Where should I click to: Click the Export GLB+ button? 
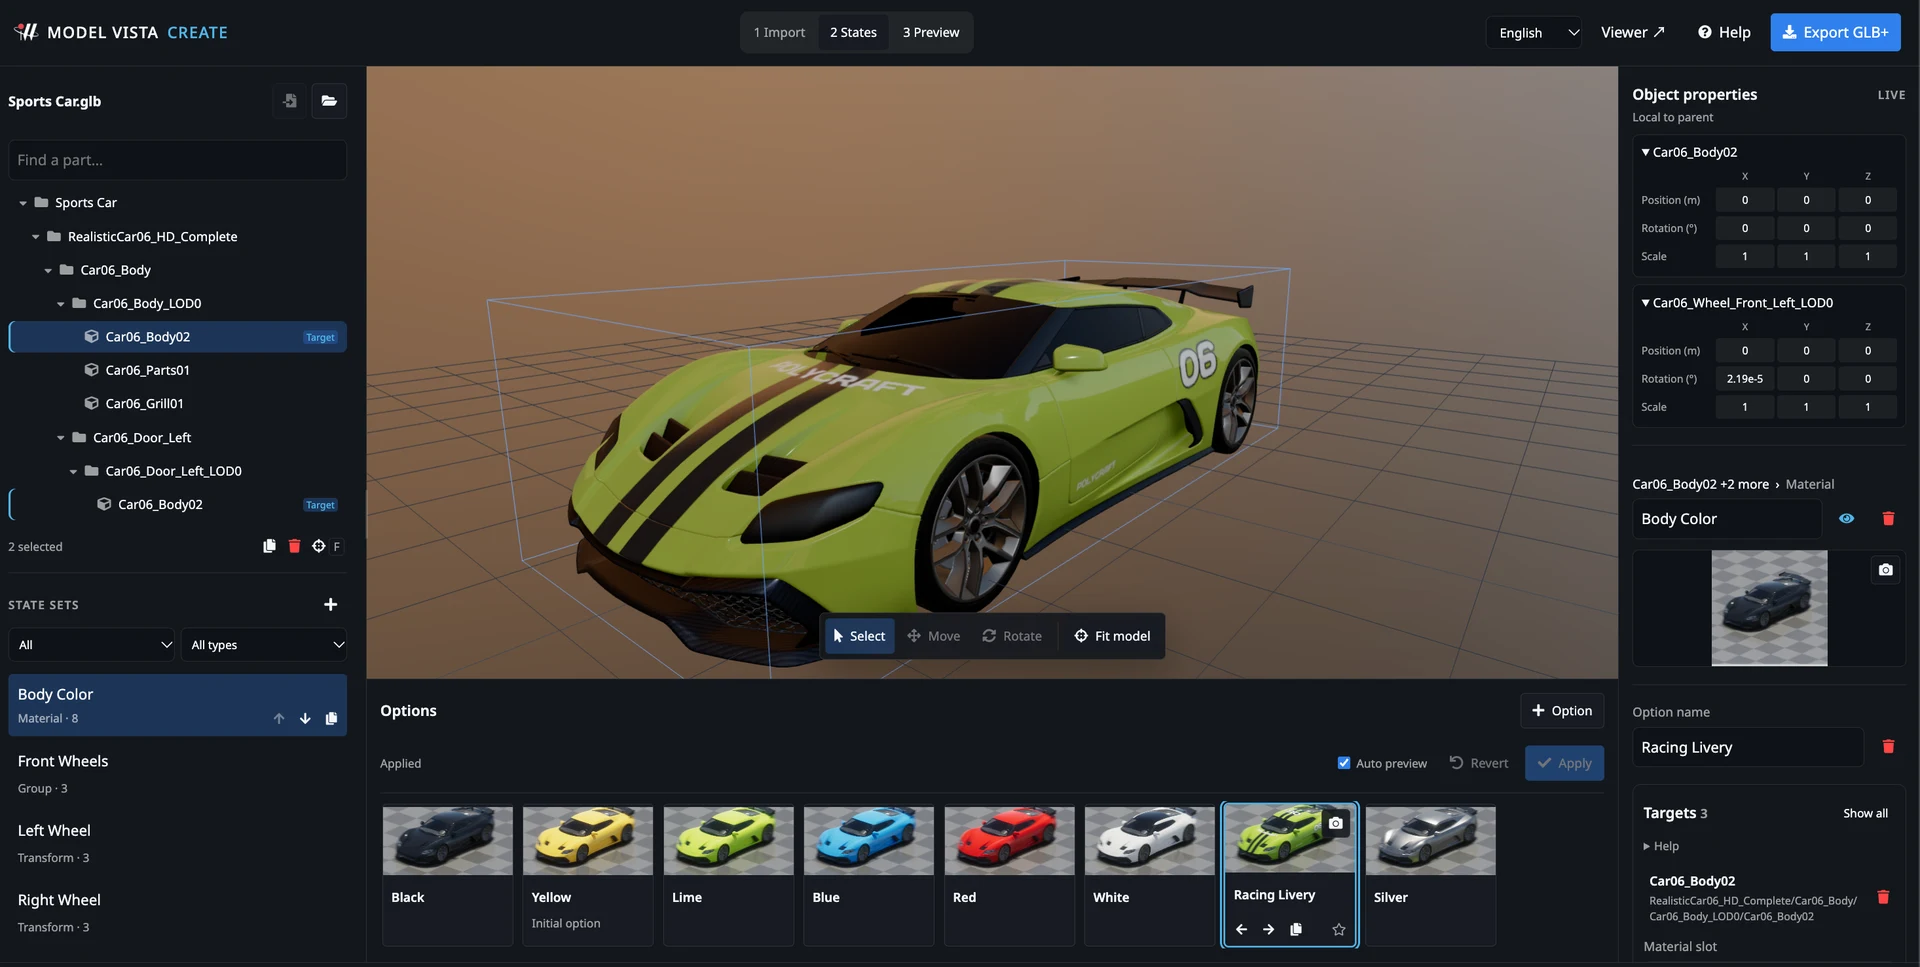point(1835,33)
